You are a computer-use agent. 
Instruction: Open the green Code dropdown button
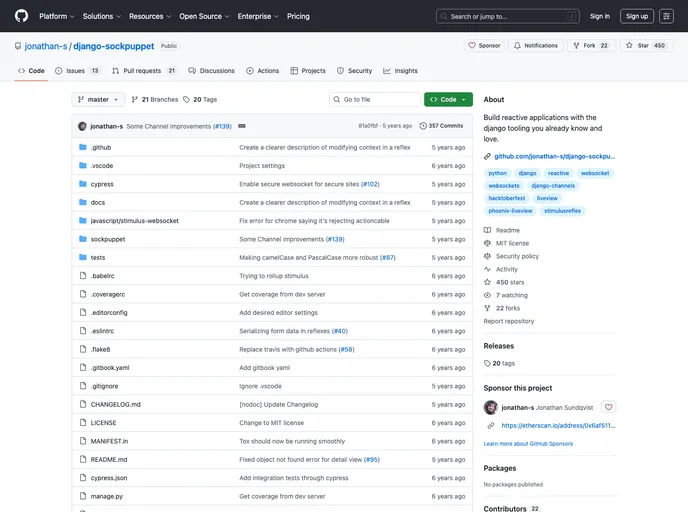[x=447, y=100]
